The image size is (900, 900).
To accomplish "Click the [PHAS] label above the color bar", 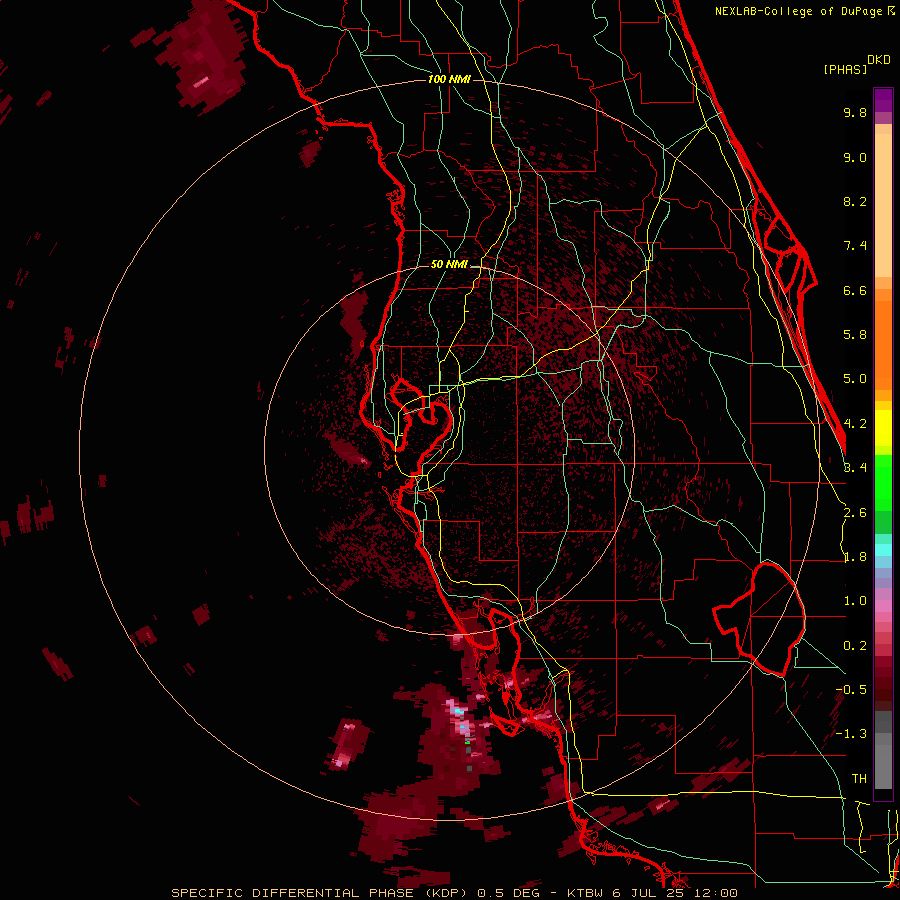I will [x=845, y=70].
